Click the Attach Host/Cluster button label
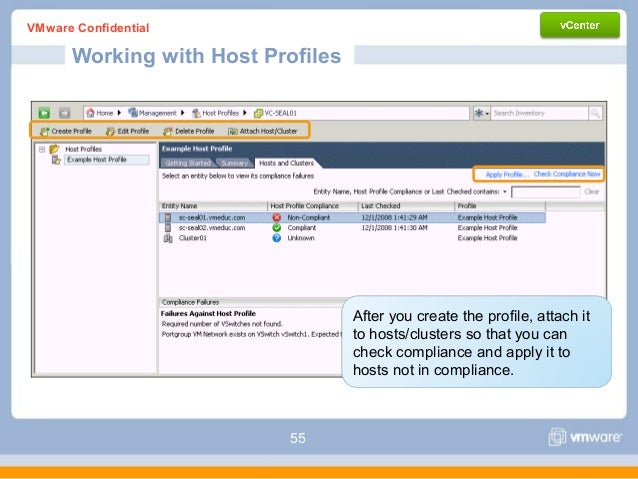 [269, 131]
